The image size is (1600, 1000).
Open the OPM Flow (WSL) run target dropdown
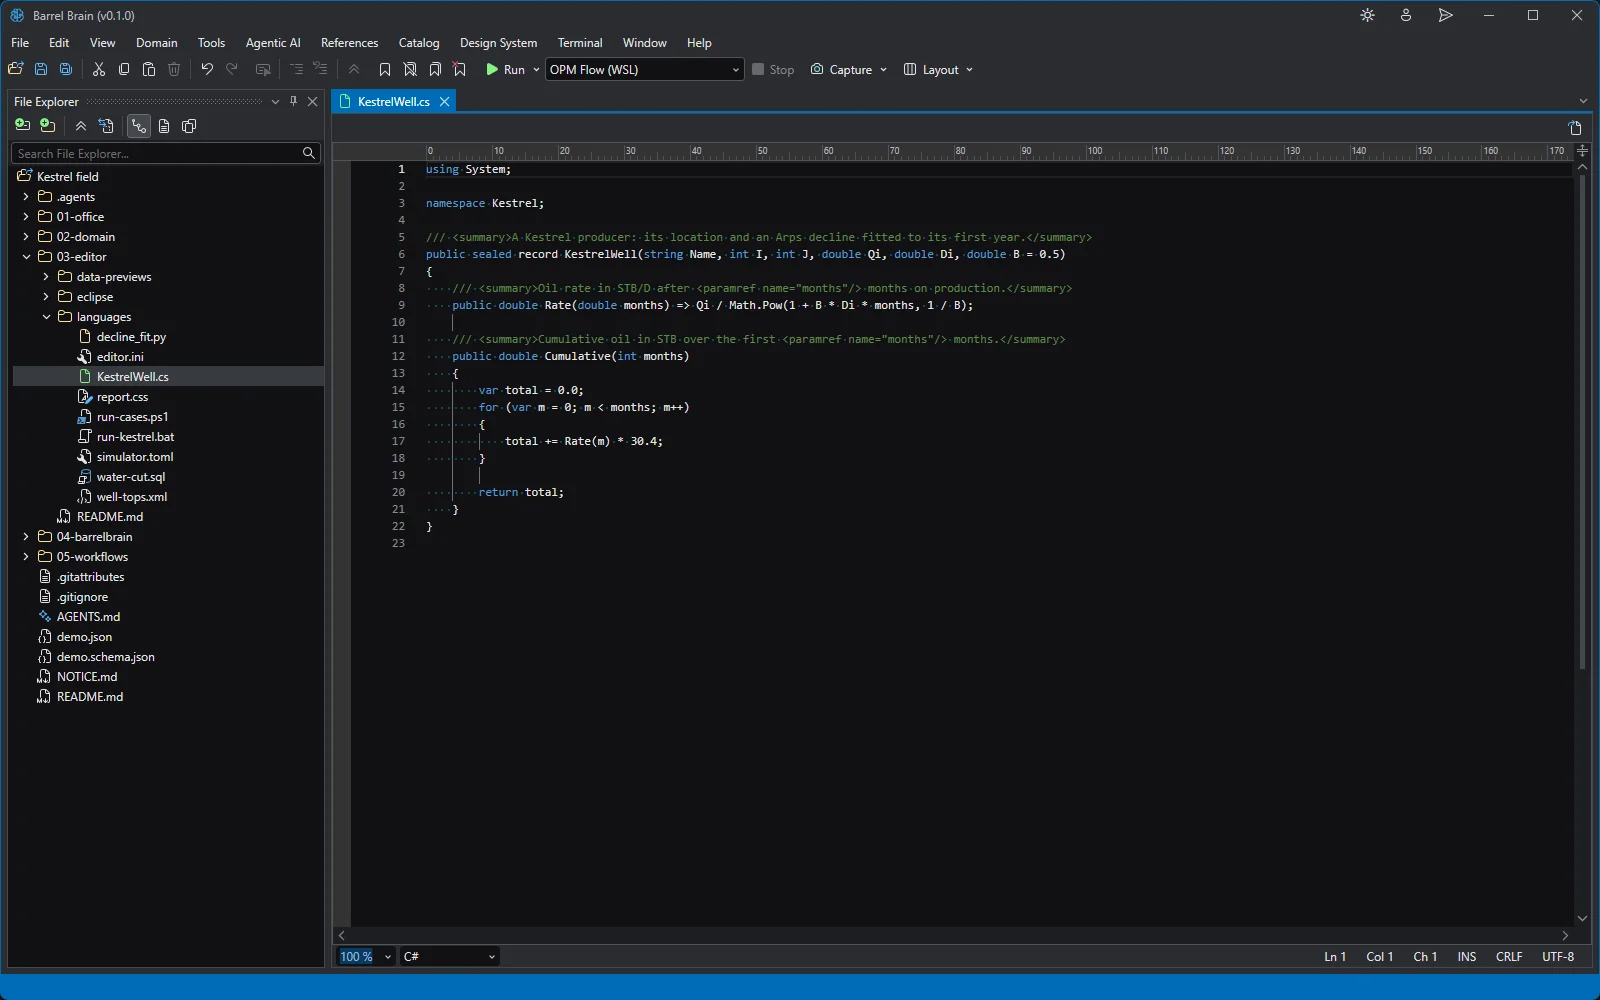pyautogui.click(x=645, y=69)
